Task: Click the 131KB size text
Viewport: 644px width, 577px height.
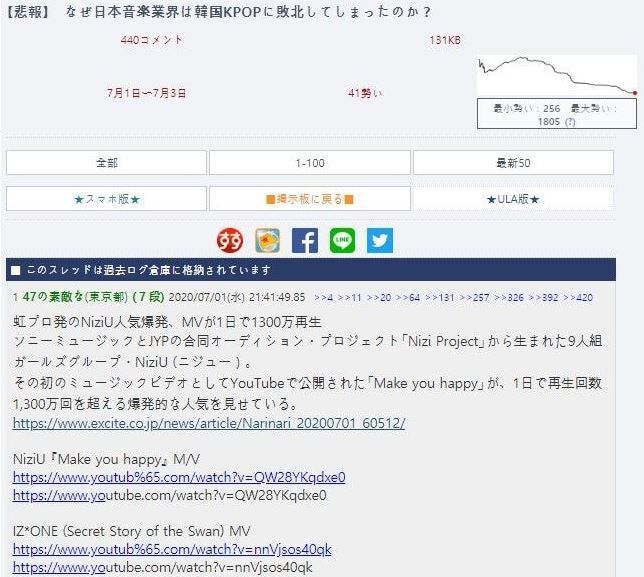Action: pyautogui.click(x=445, y=40)
